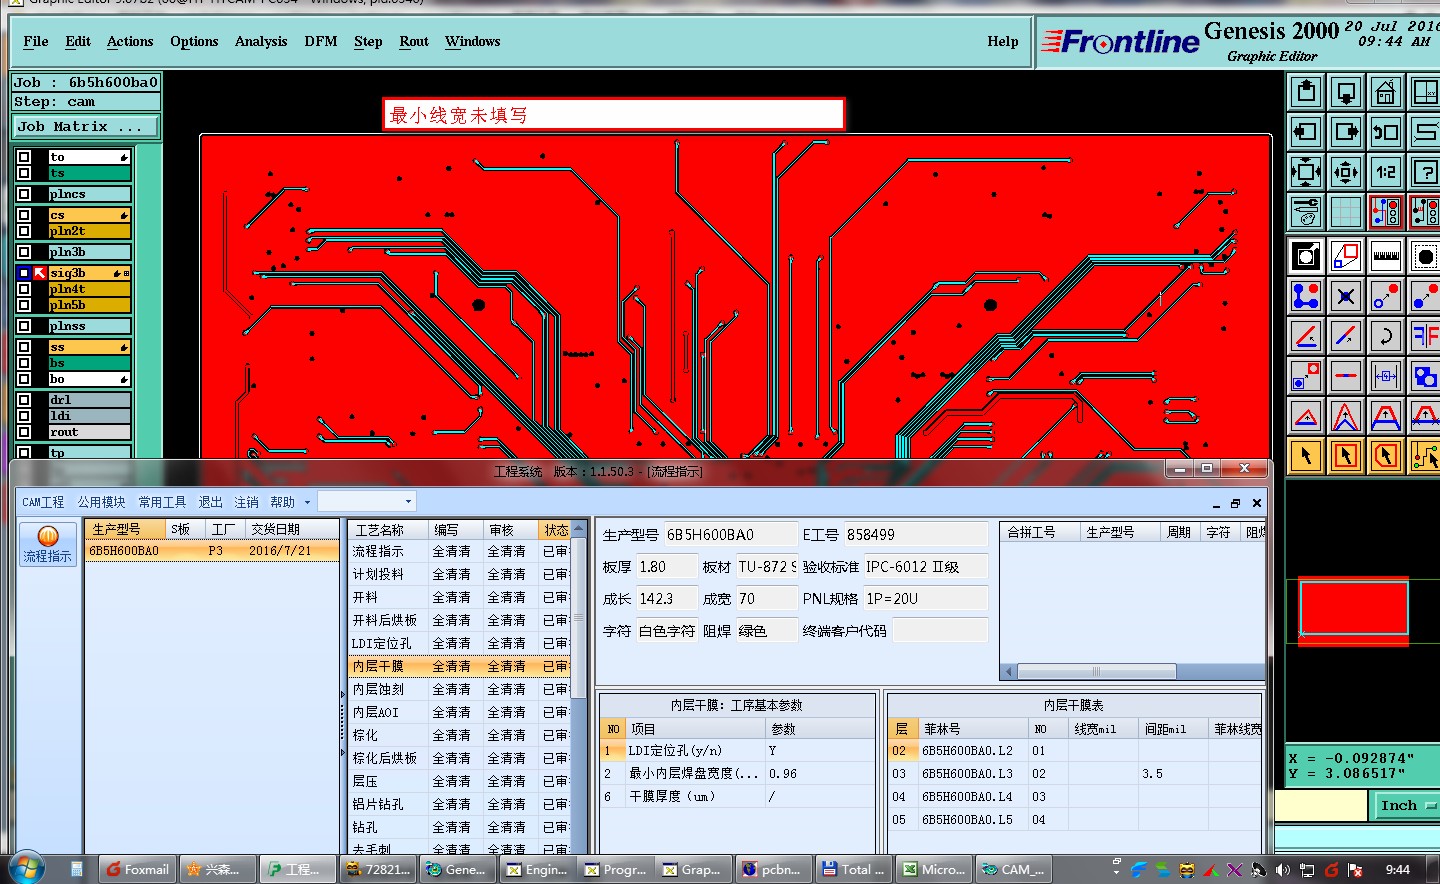Select the yellow rectangle-area selection tool
1440x884 pixels.
(x=1346, y=456)
